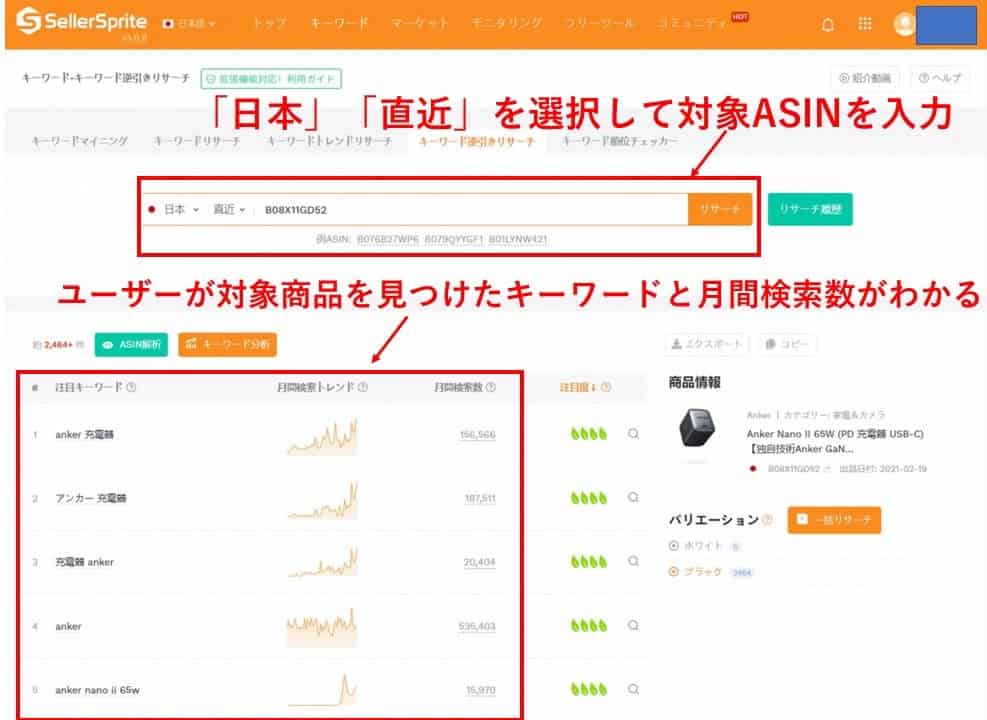Viewport: 987px width, 720px height.
Task: Open the 直近 period dropdown
Action: click(228, 209)
